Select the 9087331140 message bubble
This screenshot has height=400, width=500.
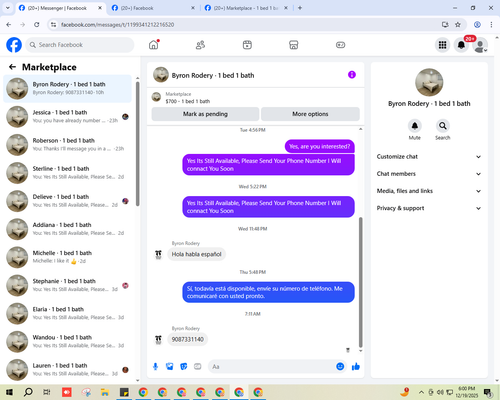point(188,339)
